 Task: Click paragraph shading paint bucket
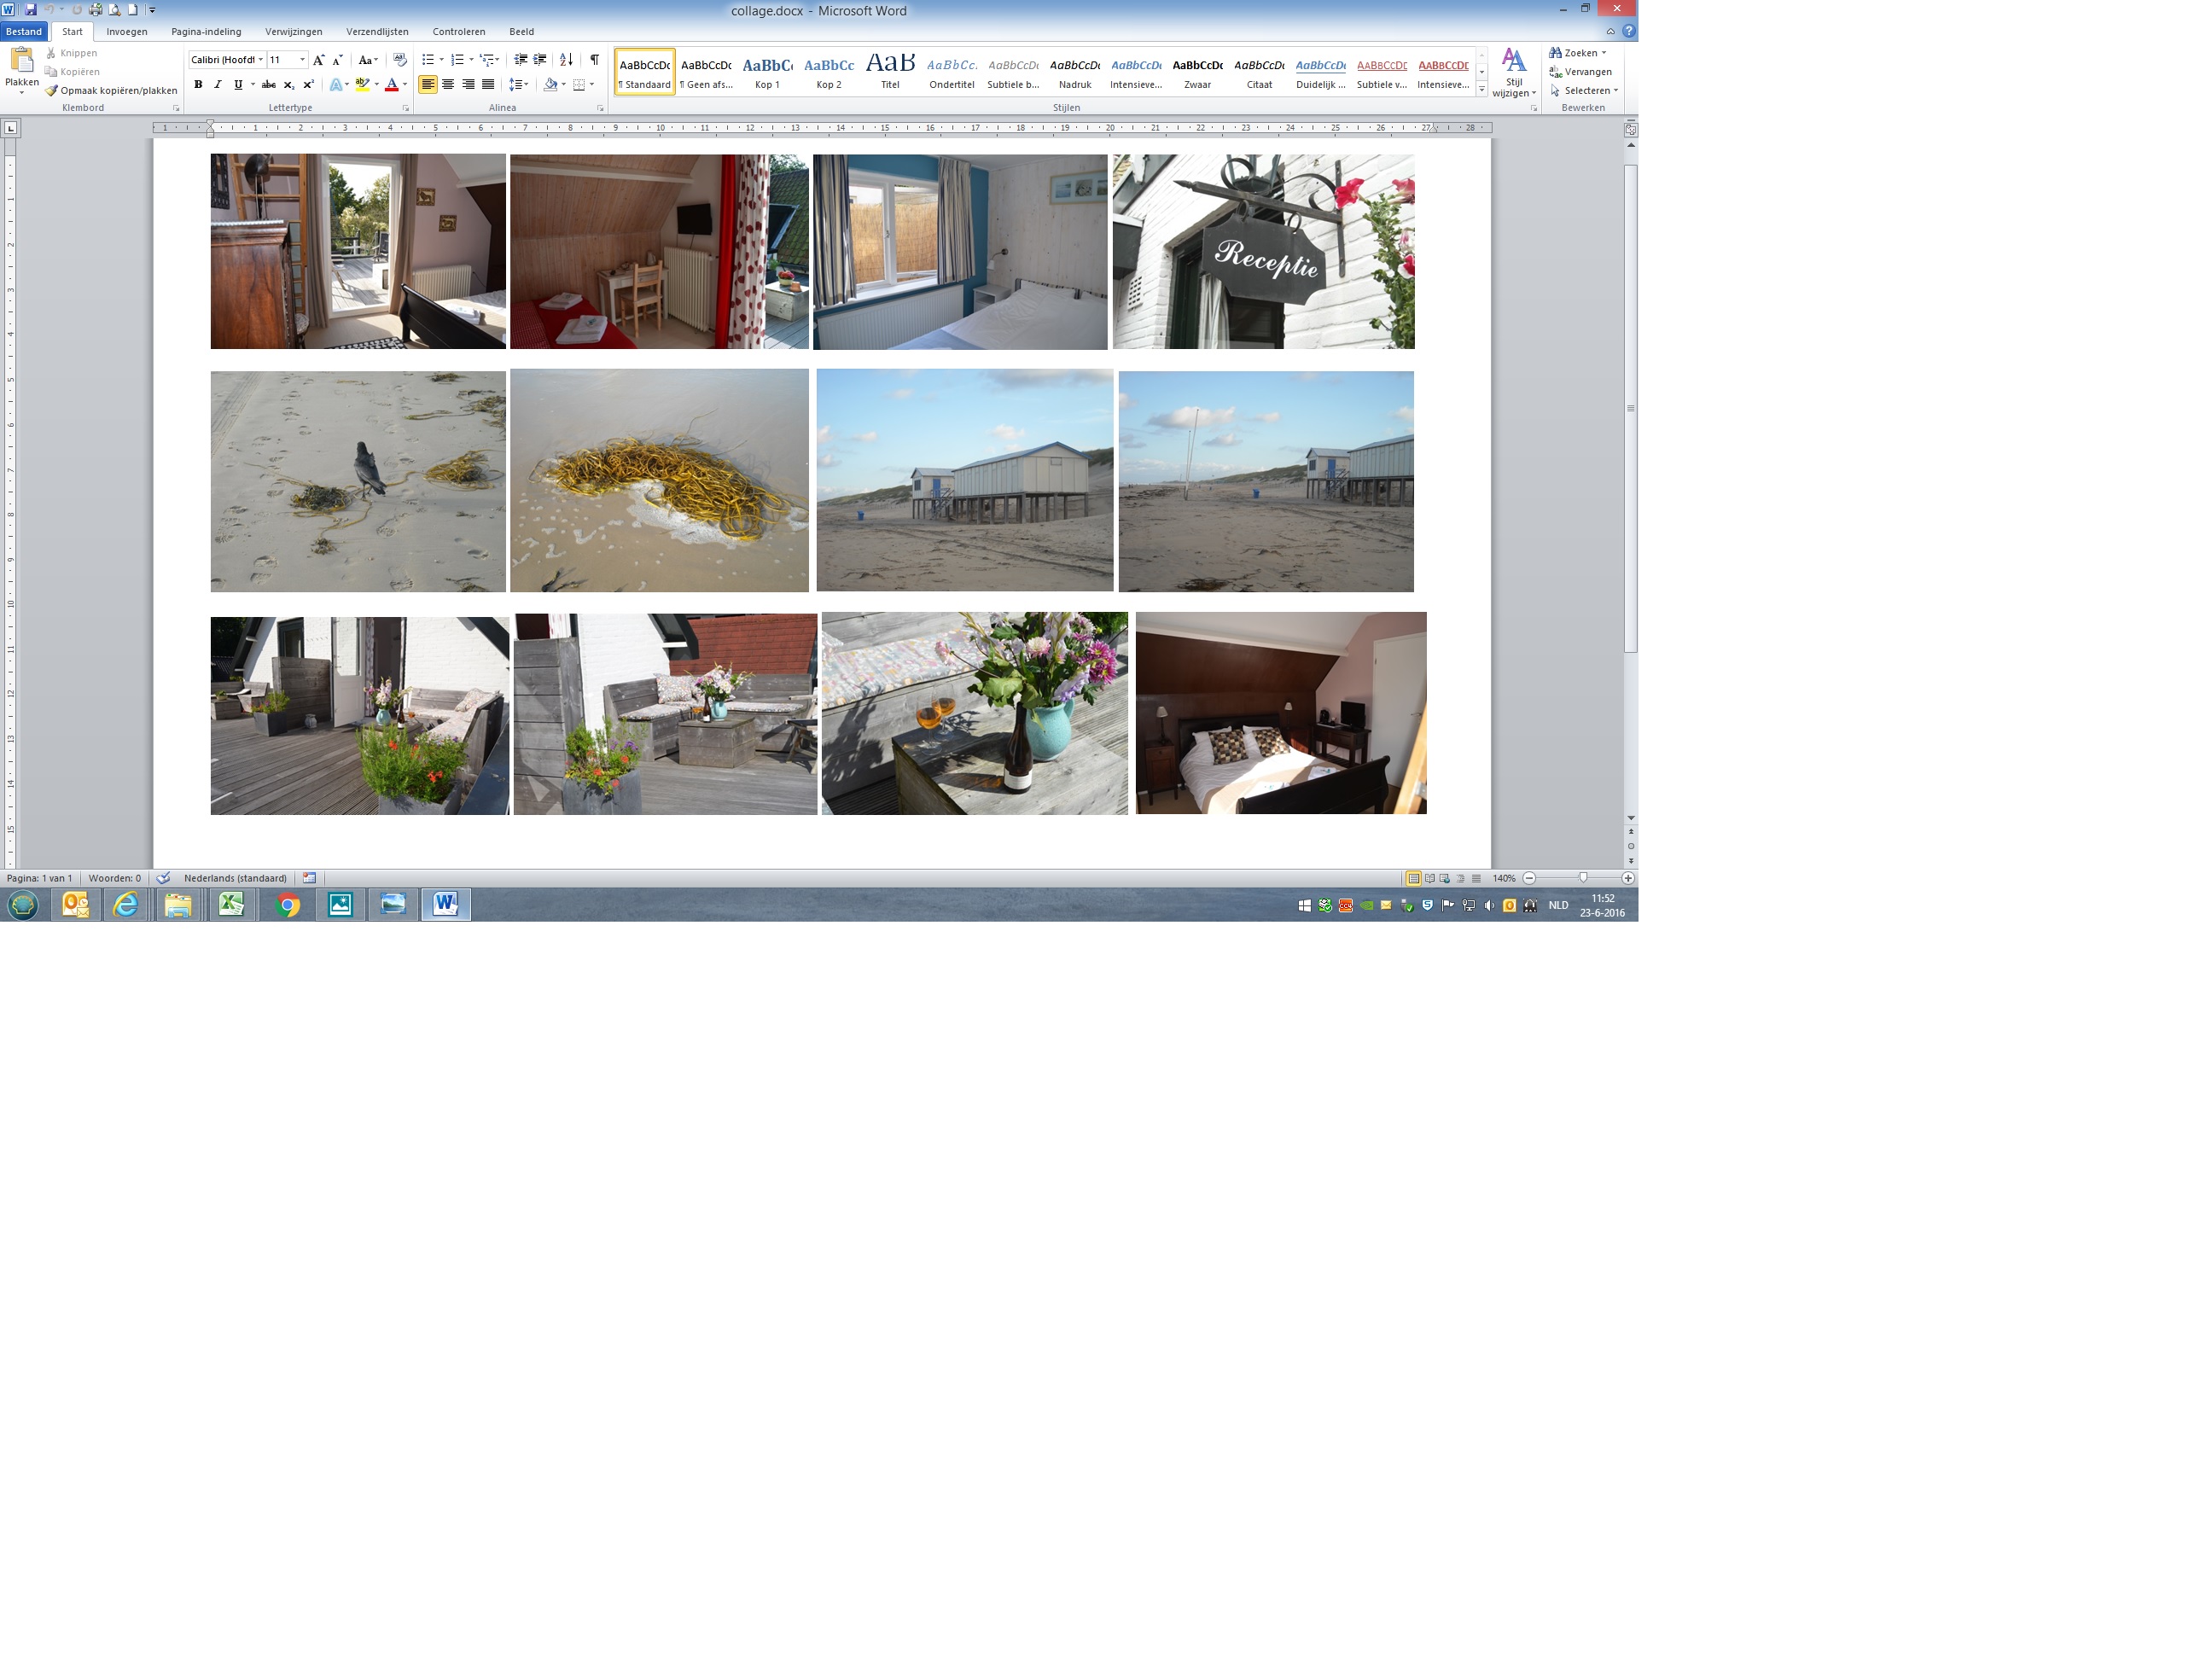(x=550, y=85)
